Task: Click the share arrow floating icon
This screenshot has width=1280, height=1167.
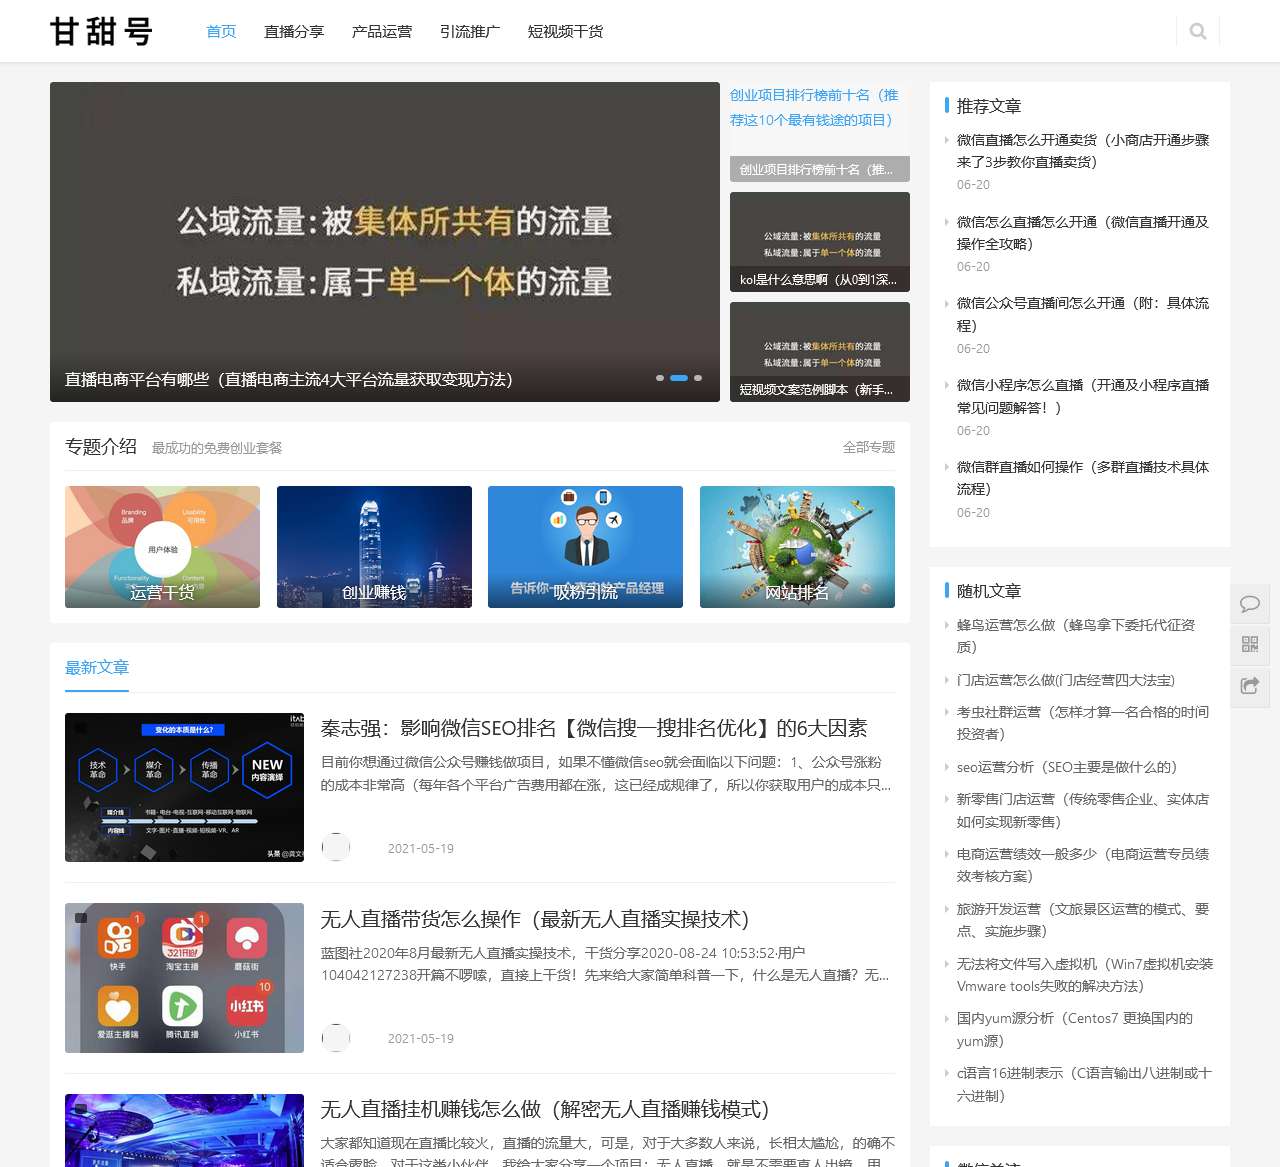Action: (1250, 686)
